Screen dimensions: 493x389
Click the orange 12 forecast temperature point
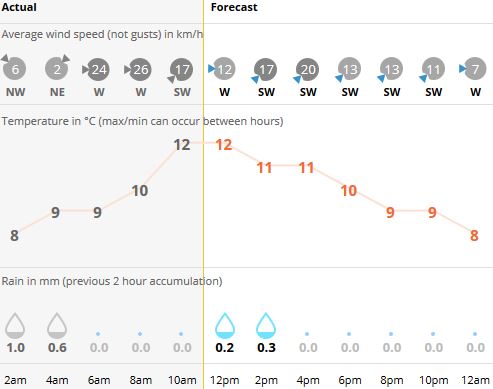pos(224,145)
